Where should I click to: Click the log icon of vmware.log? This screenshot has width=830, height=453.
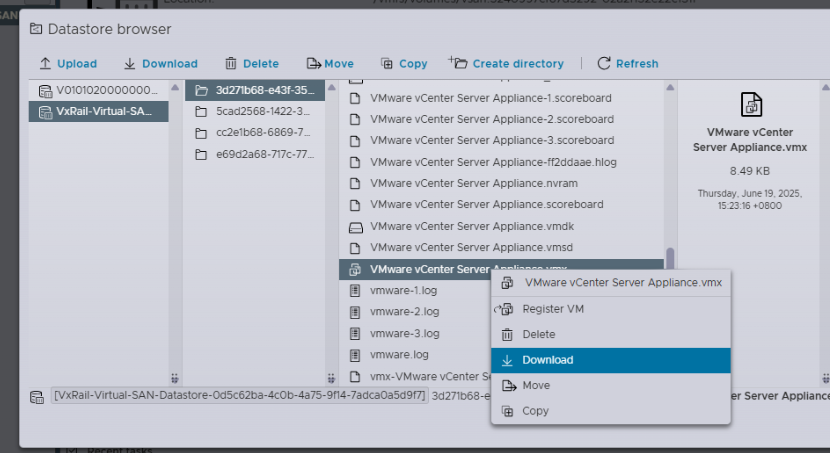(x=355, y=355)
